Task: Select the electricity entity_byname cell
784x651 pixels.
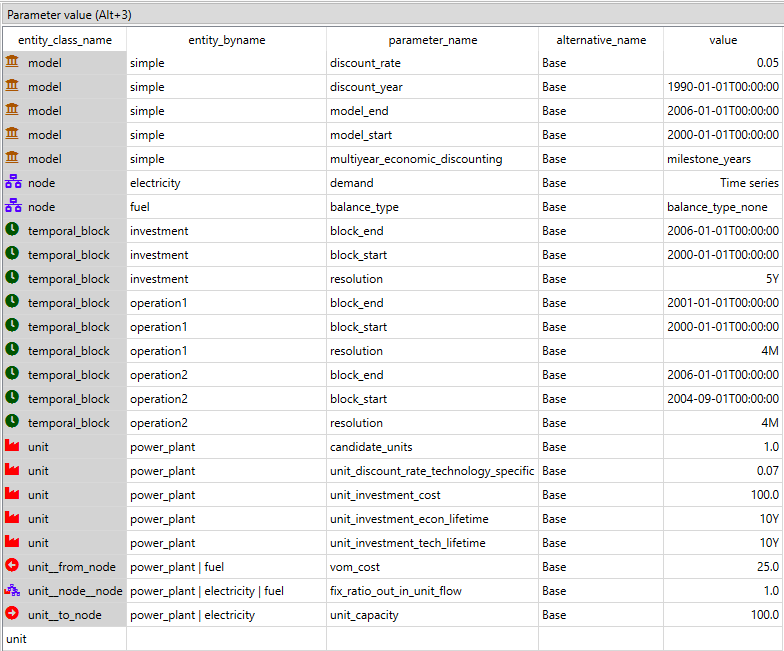Action: click(x=226, y=183)
